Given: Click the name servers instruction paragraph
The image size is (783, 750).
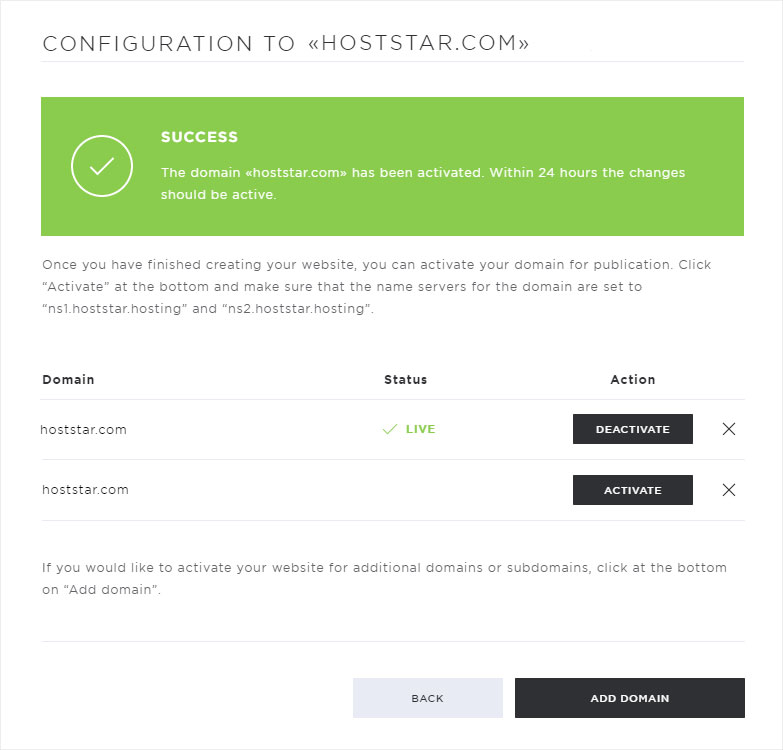Looking at the screenshot, I should pyautogui.click(x=377, y=287).
